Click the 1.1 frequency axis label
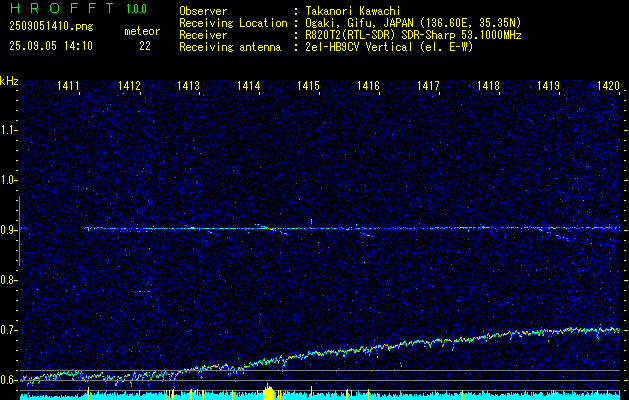The width and height of the screenshot is (629, 400). coord(8,130)
